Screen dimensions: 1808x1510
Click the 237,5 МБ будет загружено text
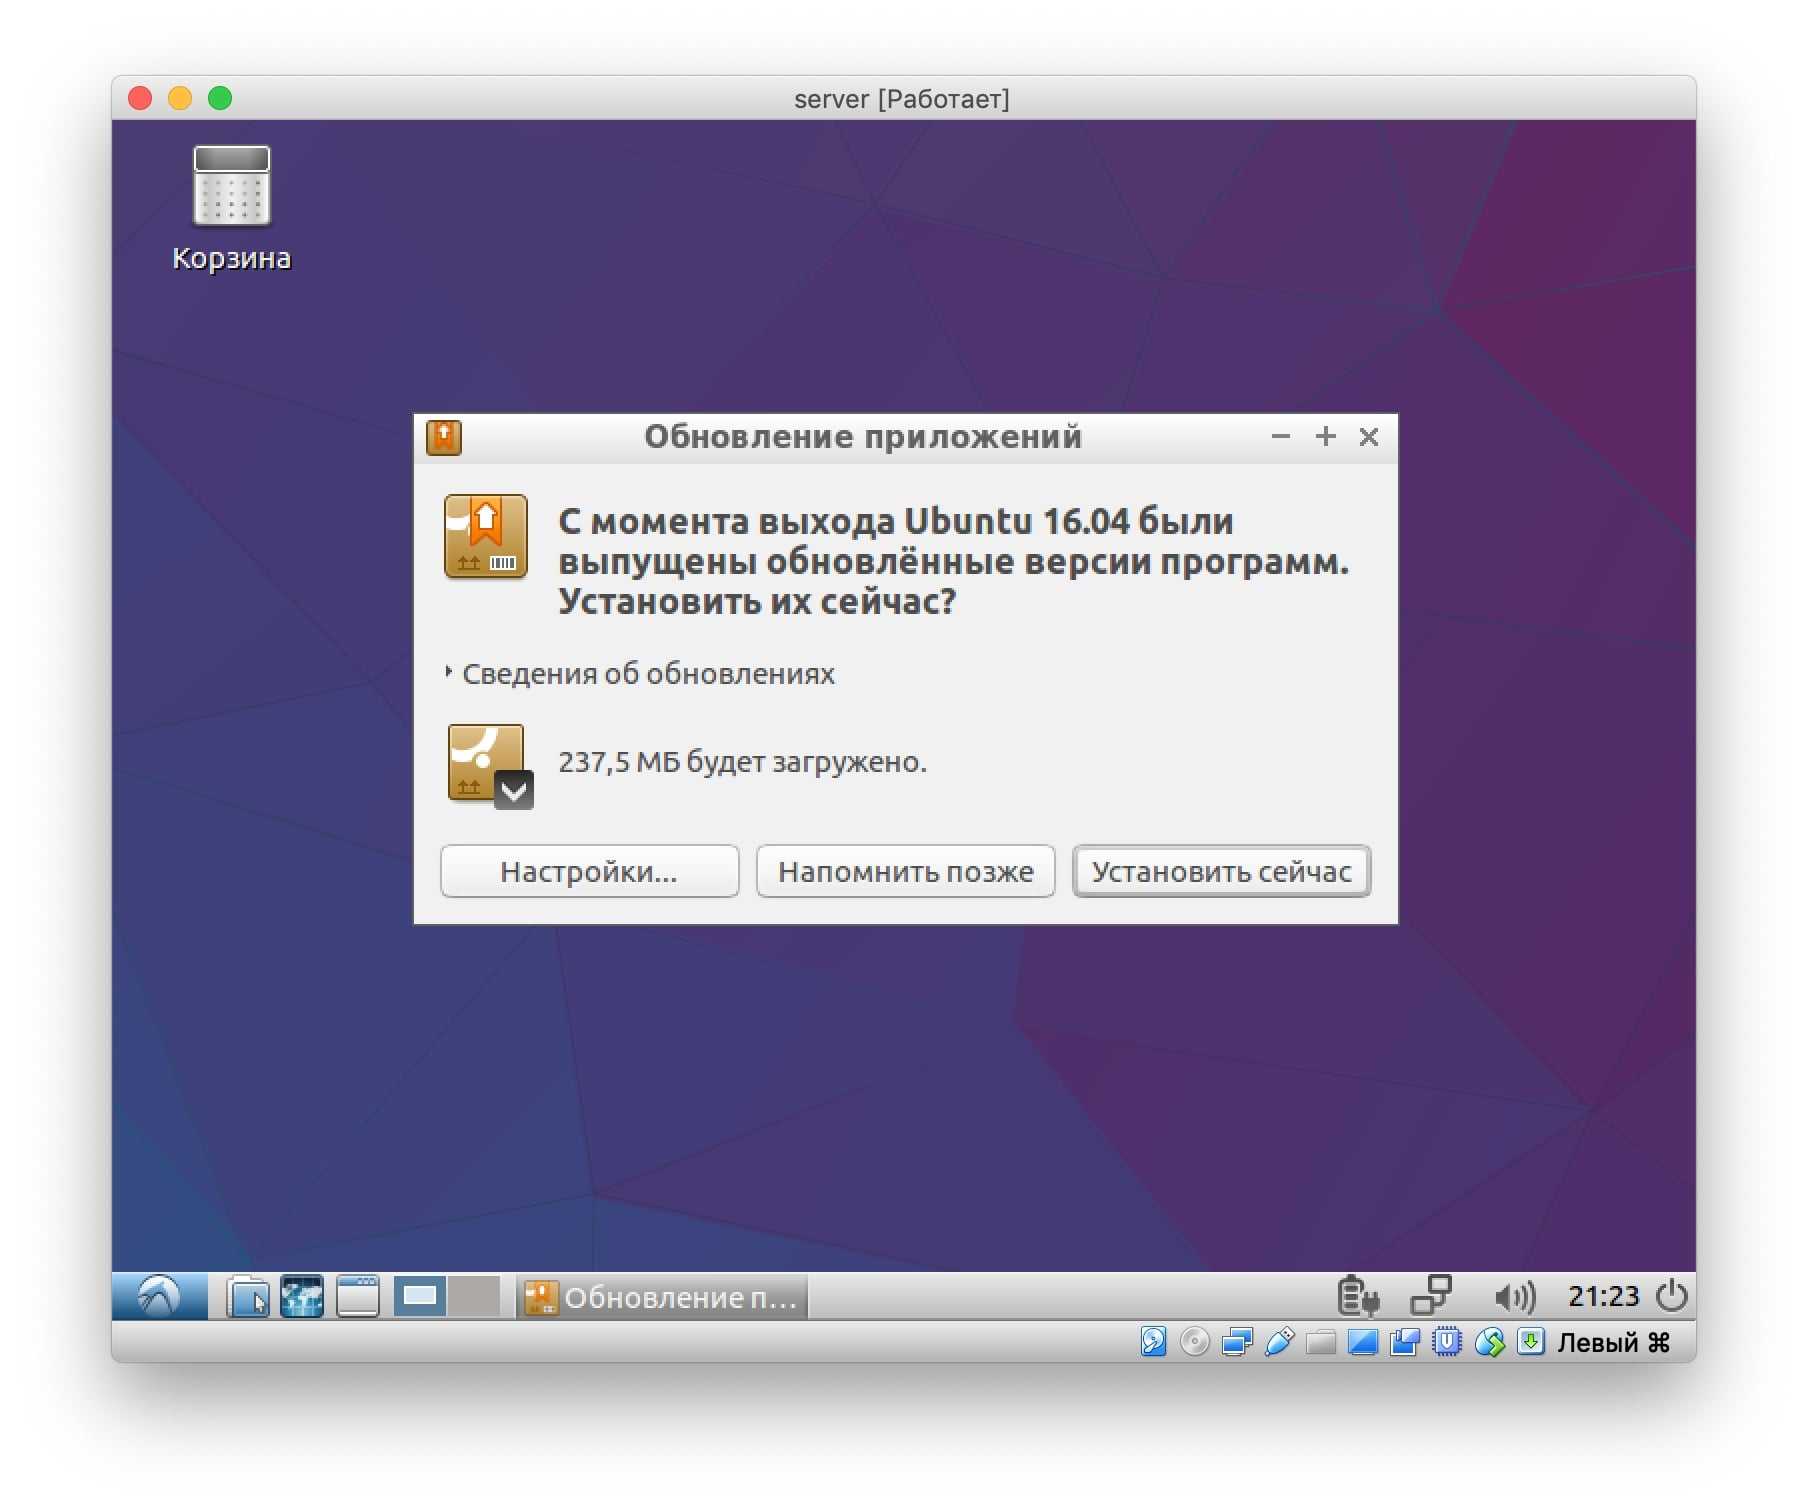(x=742, y=762)
